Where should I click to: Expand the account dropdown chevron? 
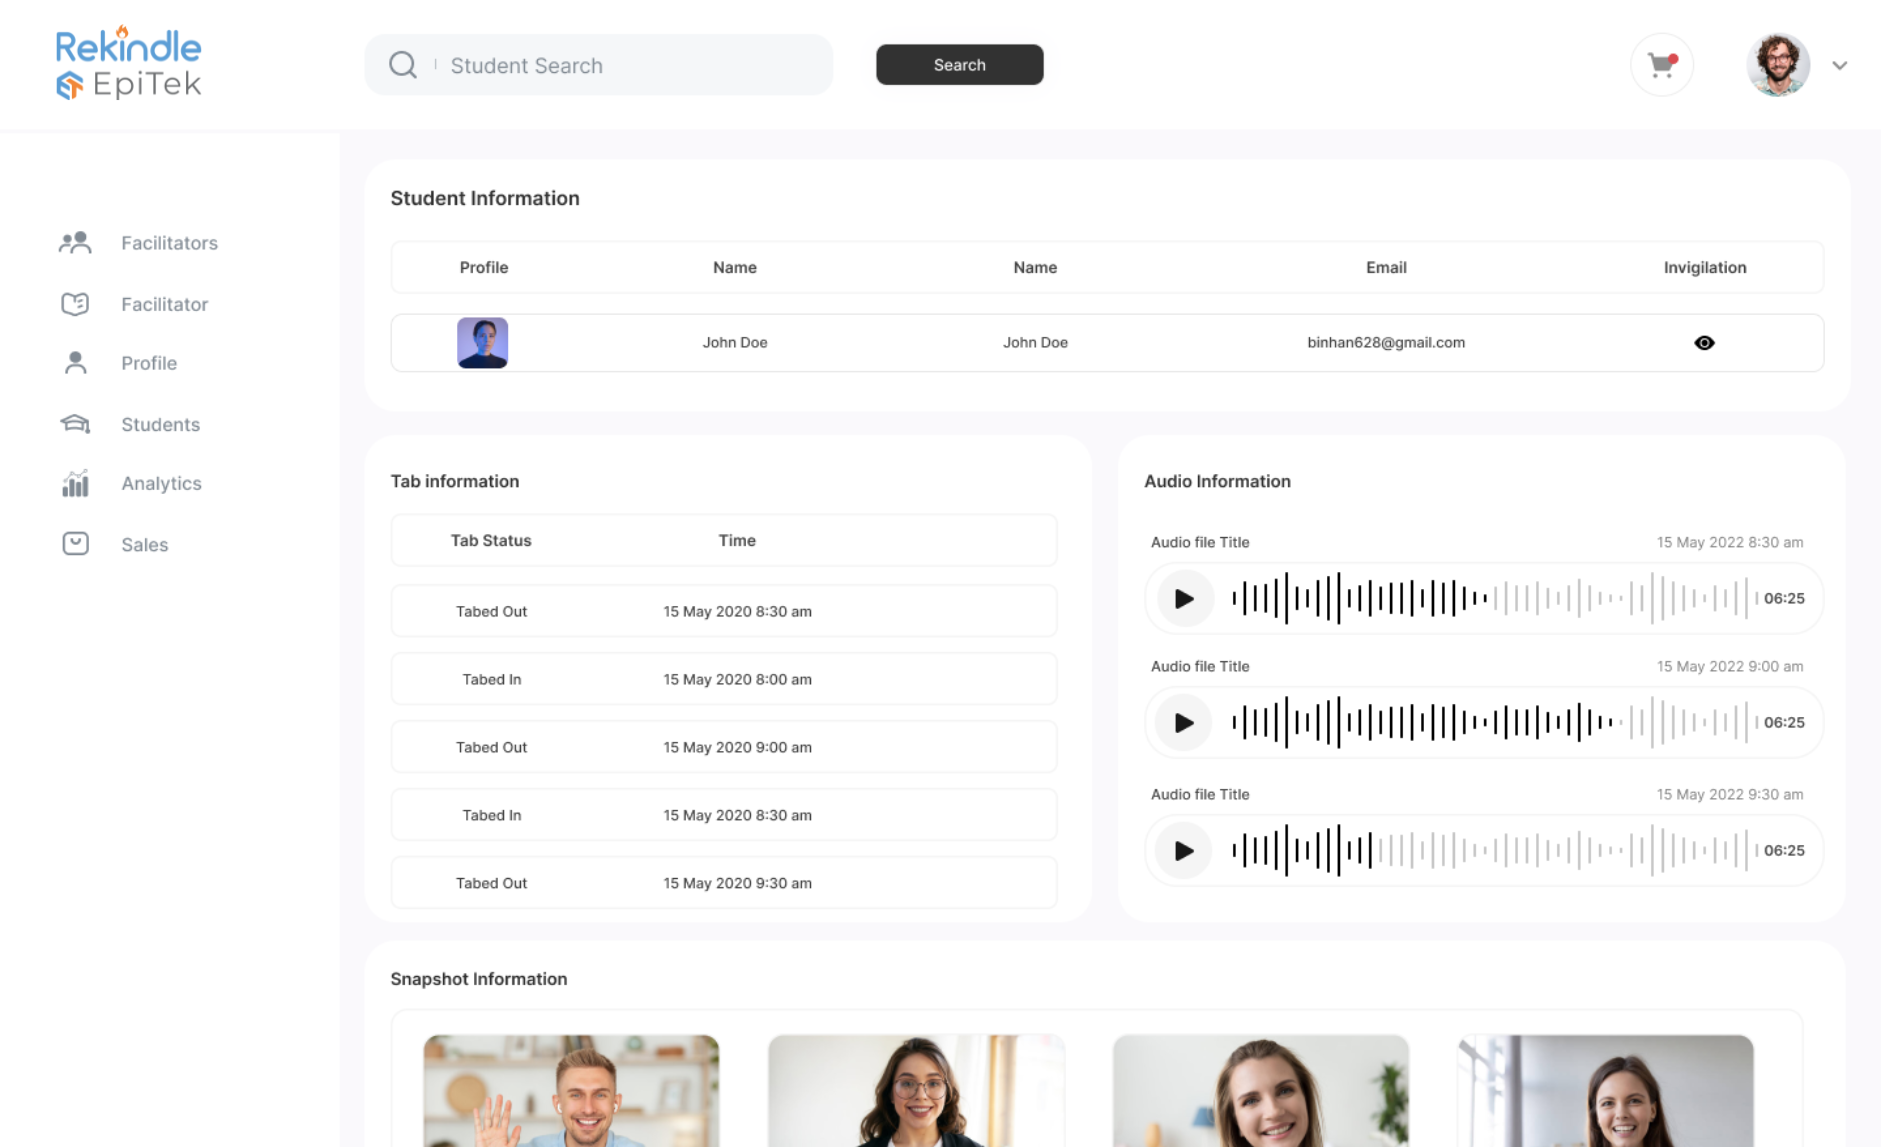(x=1839, y=65)
